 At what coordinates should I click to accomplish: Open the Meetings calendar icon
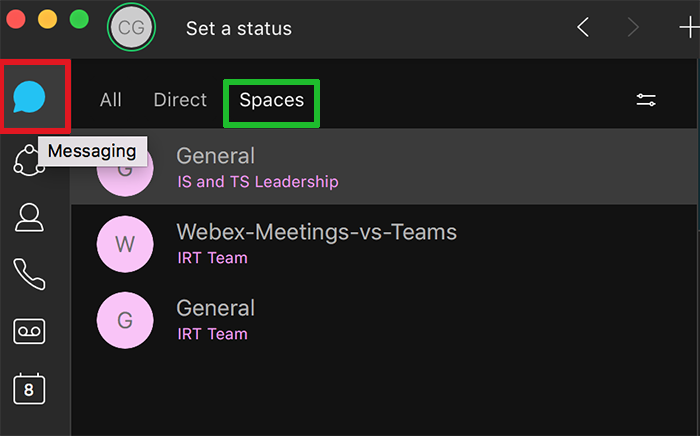pyautogui.click(x=29, y=388)
